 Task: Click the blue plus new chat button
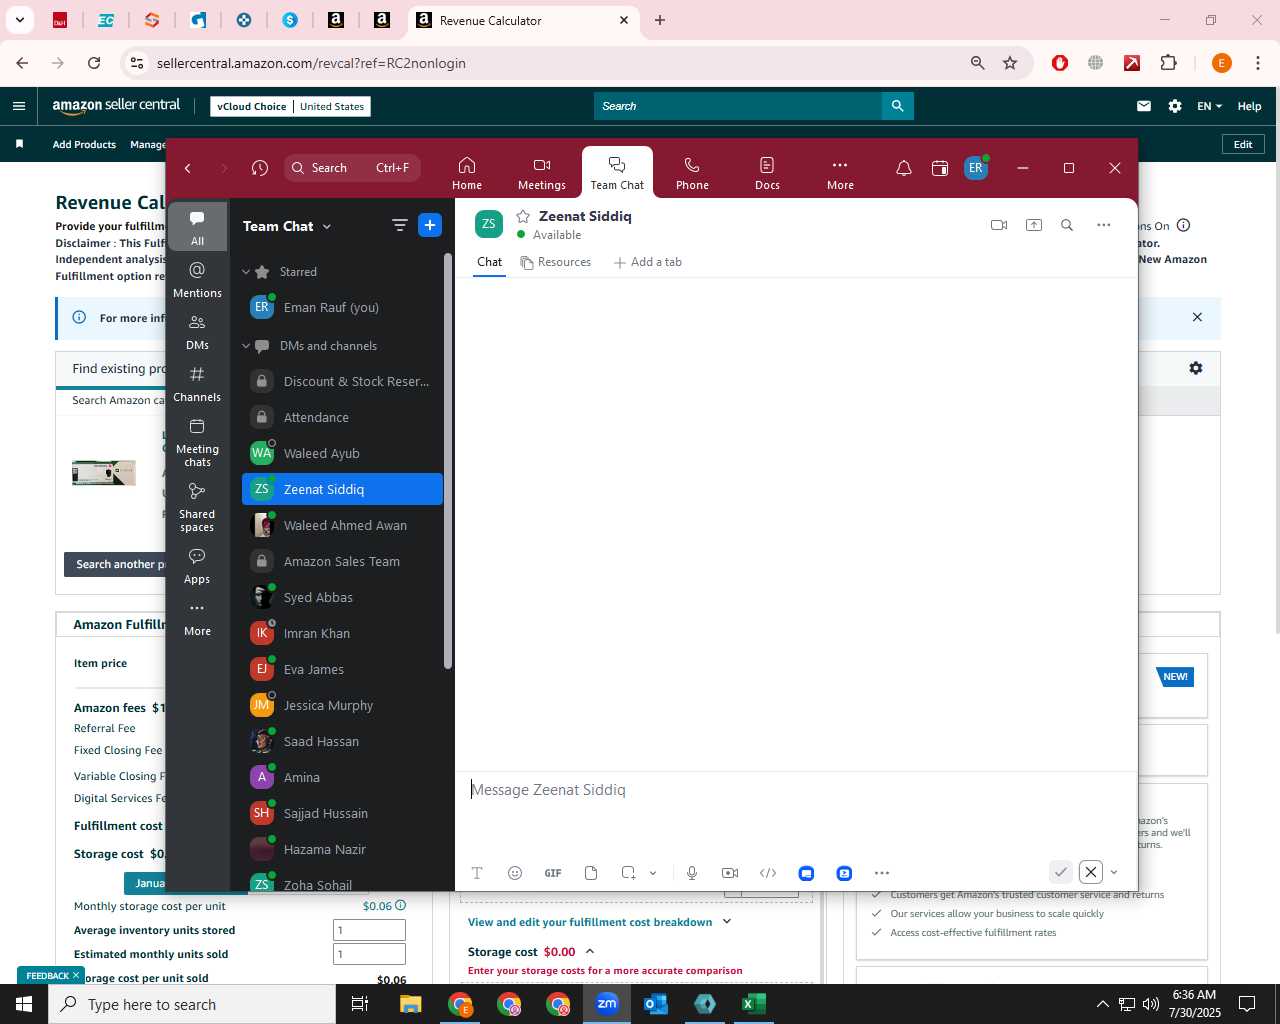[430, 225]
